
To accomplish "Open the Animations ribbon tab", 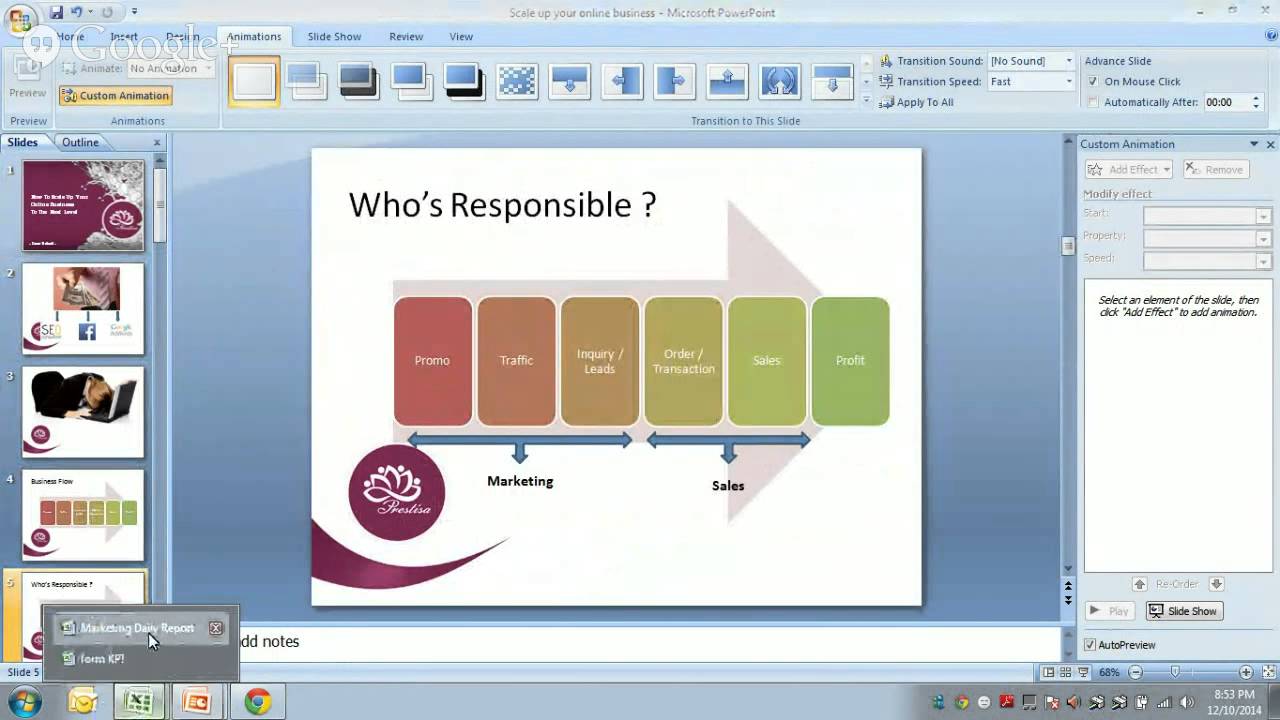I will coord(254,36).
